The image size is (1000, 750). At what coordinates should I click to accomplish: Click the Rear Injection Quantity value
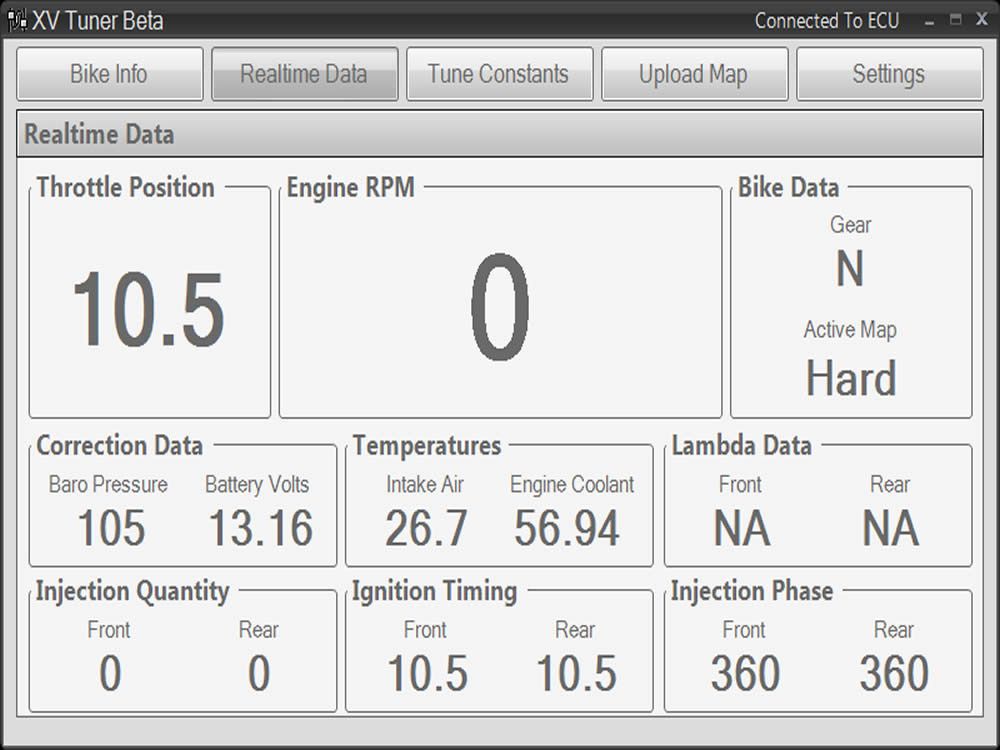pyautogui.click(x=260, y=673)
